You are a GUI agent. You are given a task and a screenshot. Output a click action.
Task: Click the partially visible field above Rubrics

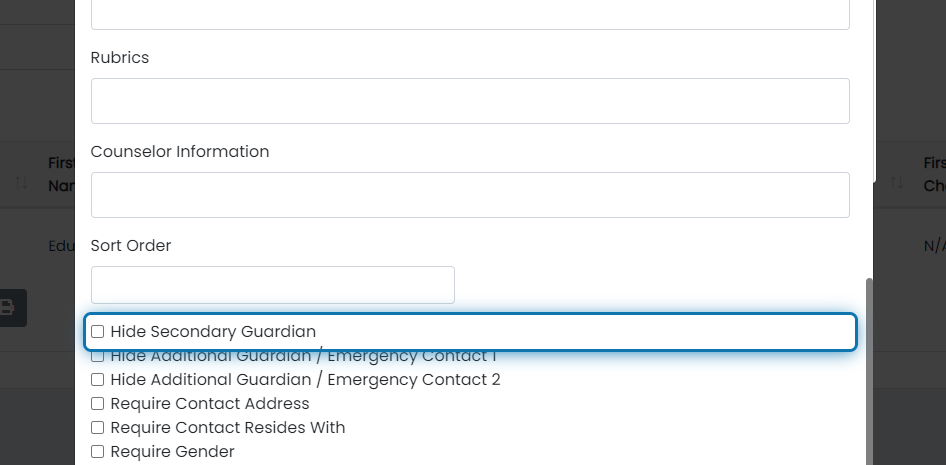pyautogui.click(x=470, y=14)
